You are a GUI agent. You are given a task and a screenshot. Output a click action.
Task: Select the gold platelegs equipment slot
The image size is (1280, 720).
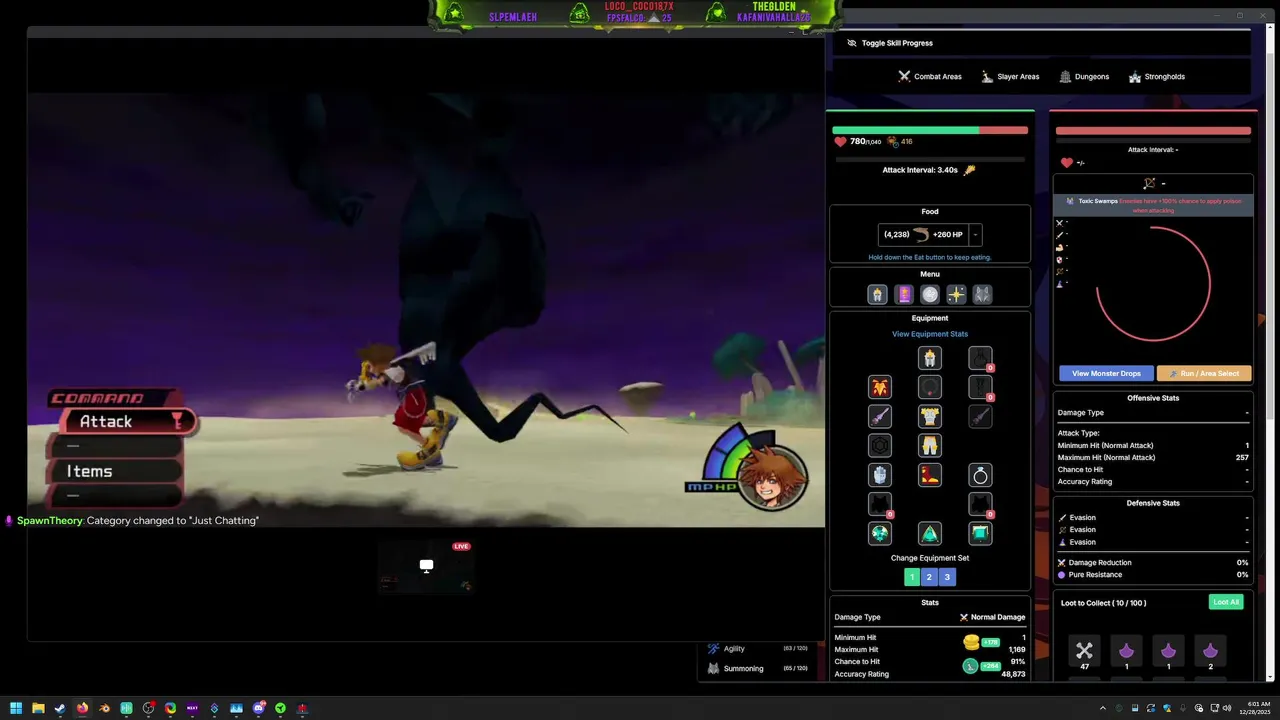(x=930, y=446)
